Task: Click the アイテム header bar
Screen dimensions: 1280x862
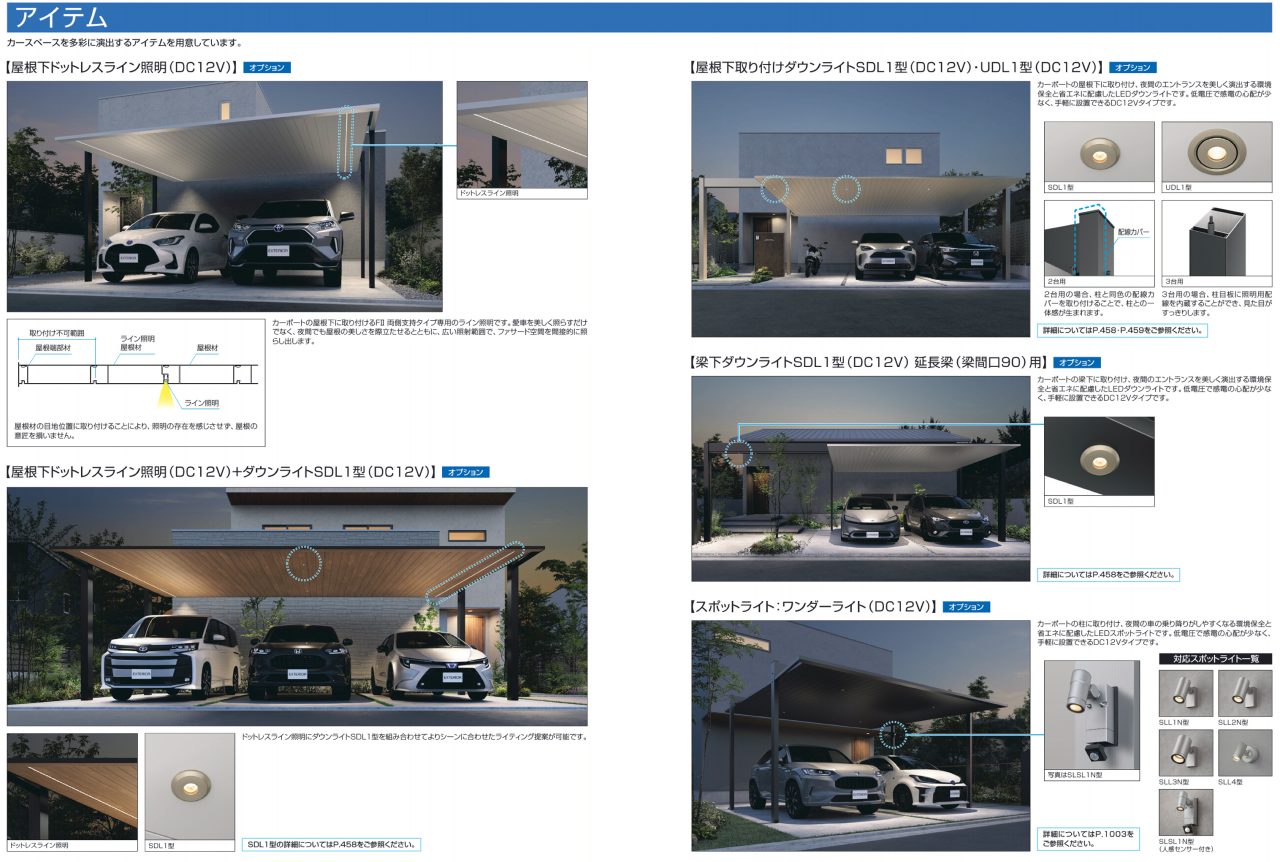Action: coord(640,17)
